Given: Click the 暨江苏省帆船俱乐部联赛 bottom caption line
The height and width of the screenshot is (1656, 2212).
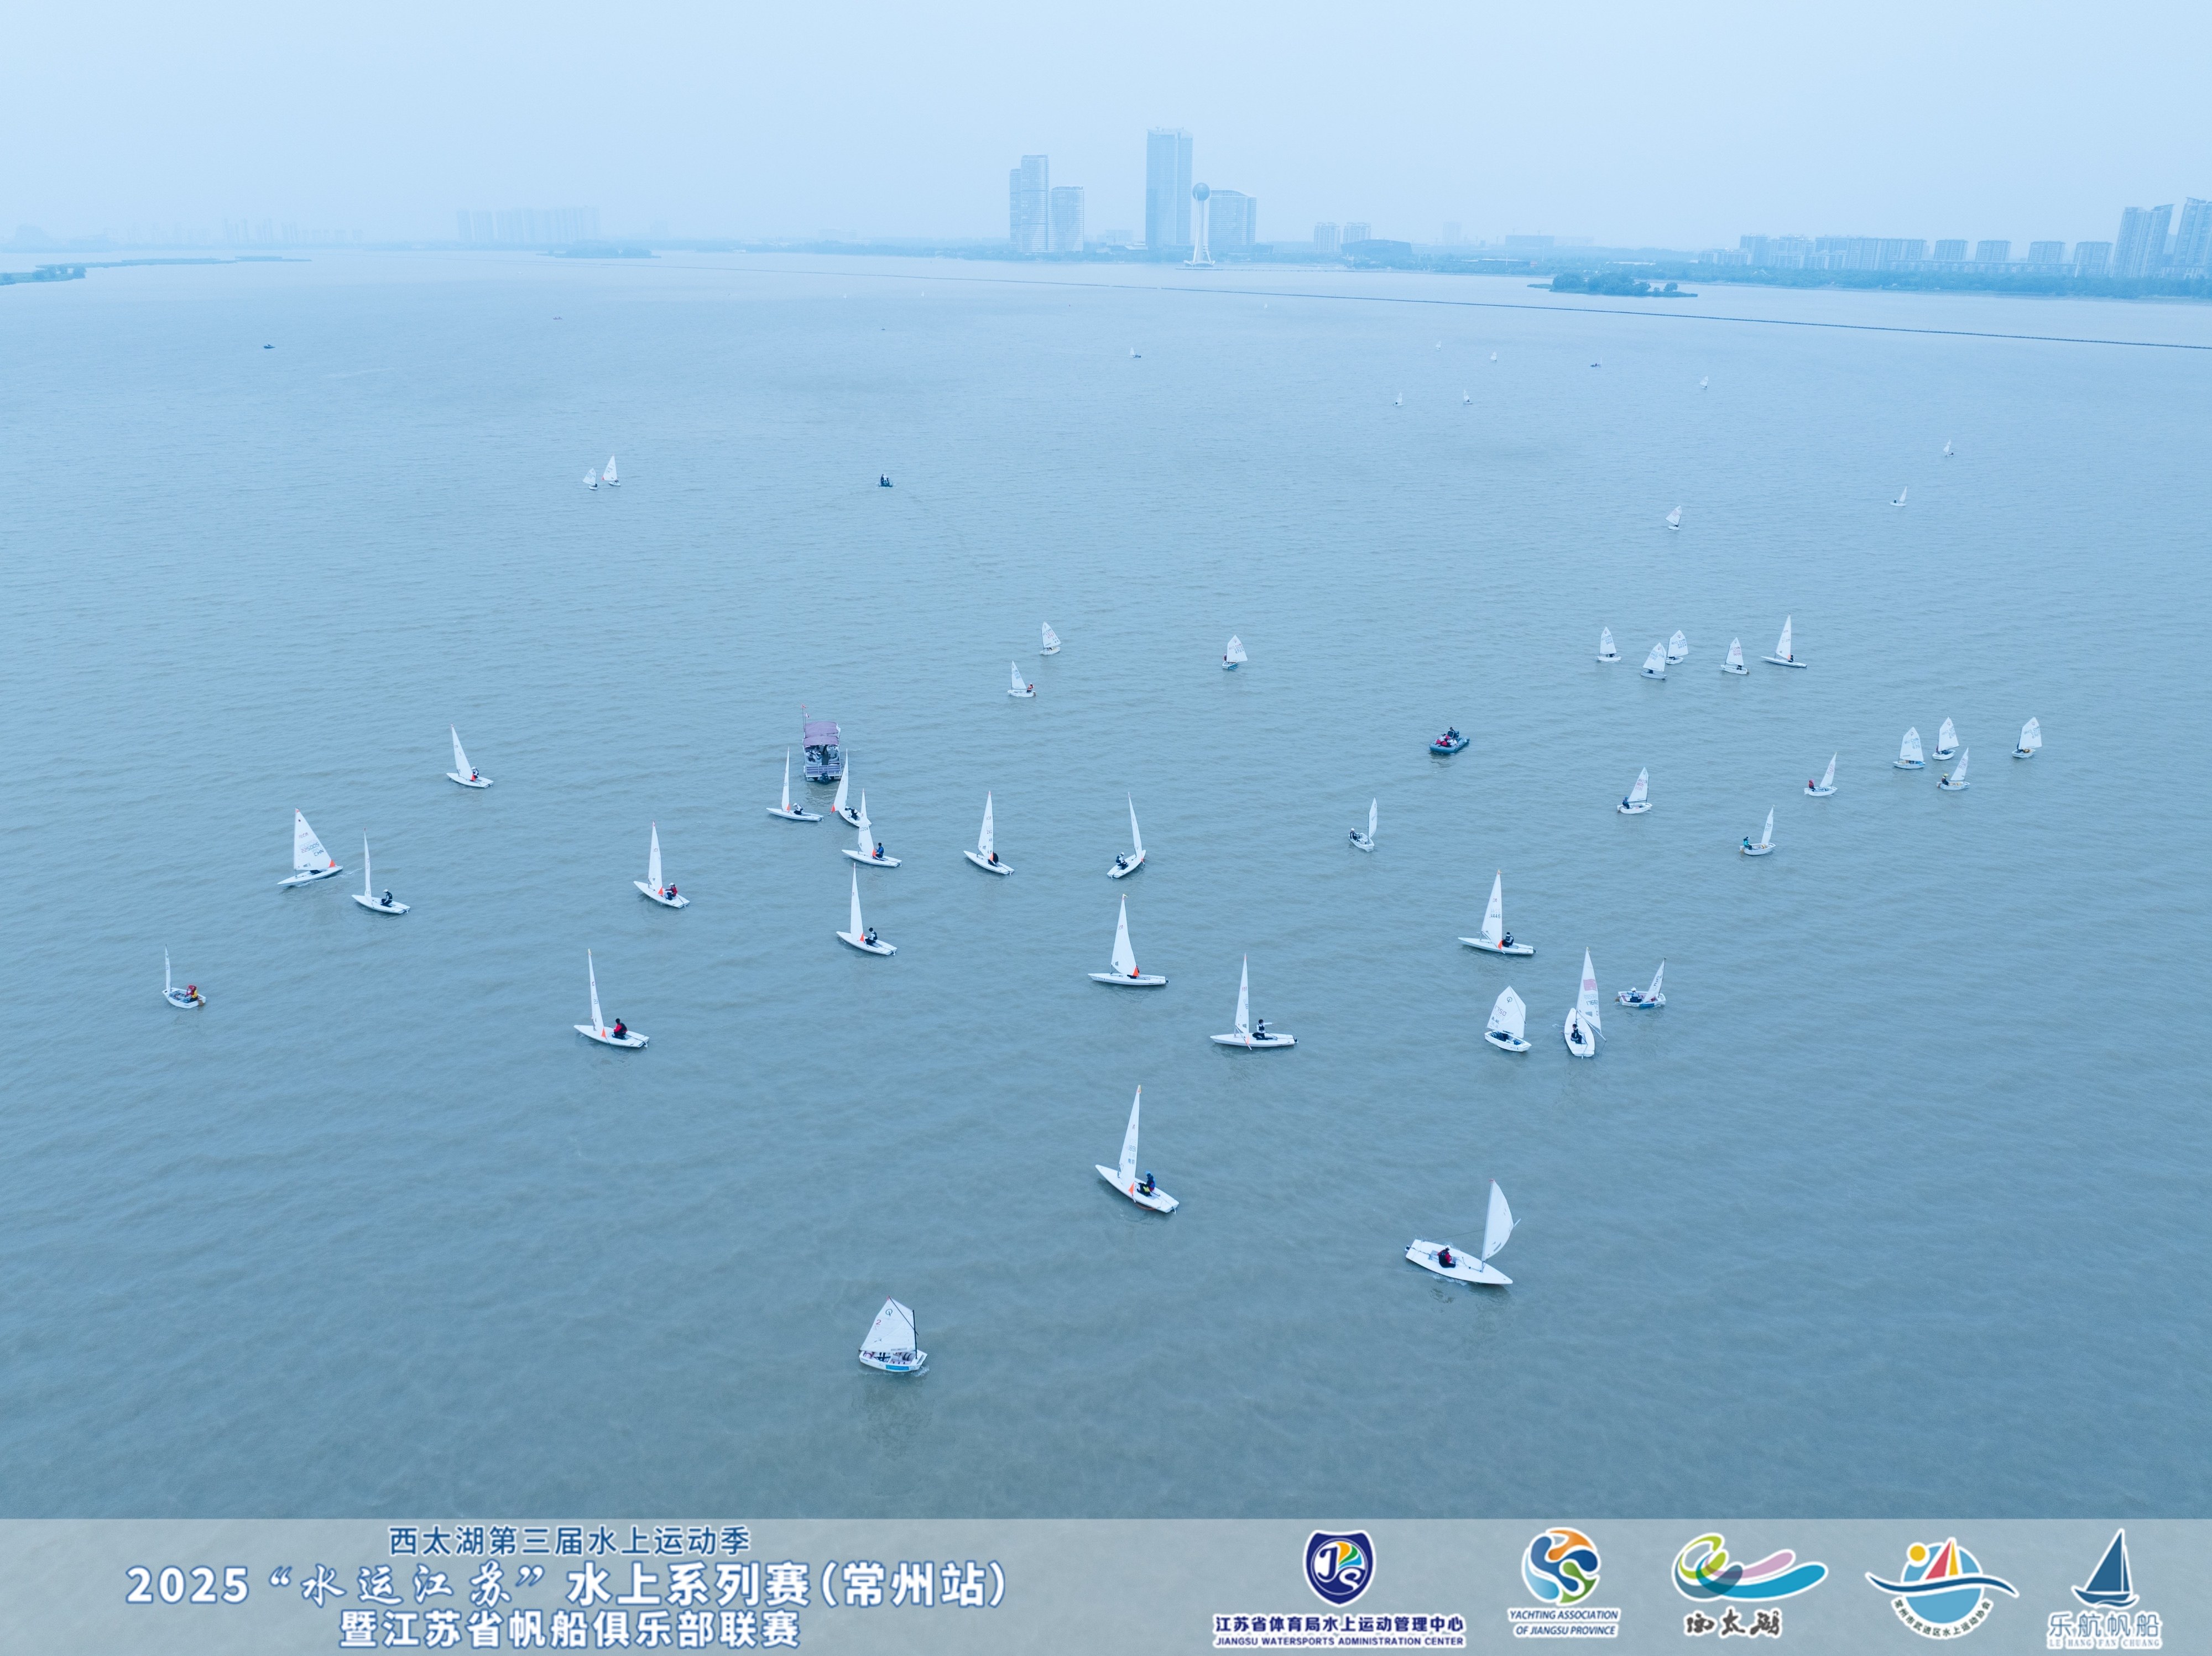Looking at the screenshot, I should (570, 1629).
